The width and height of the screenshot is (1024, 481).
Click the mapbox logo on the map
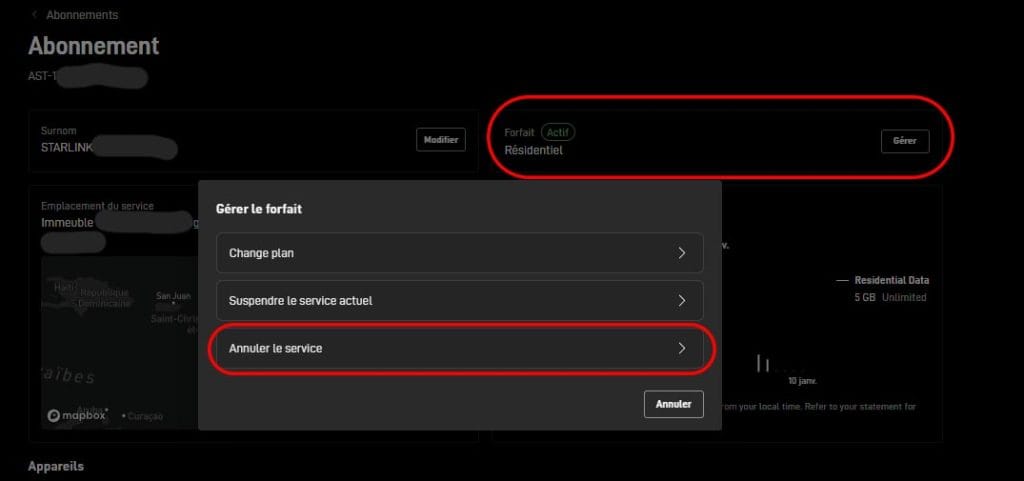tap(76, 416)
